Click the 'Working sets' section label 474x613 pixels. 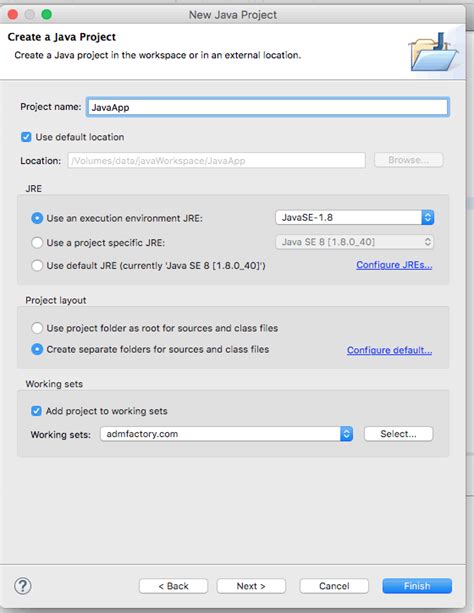tap(54, 384)
